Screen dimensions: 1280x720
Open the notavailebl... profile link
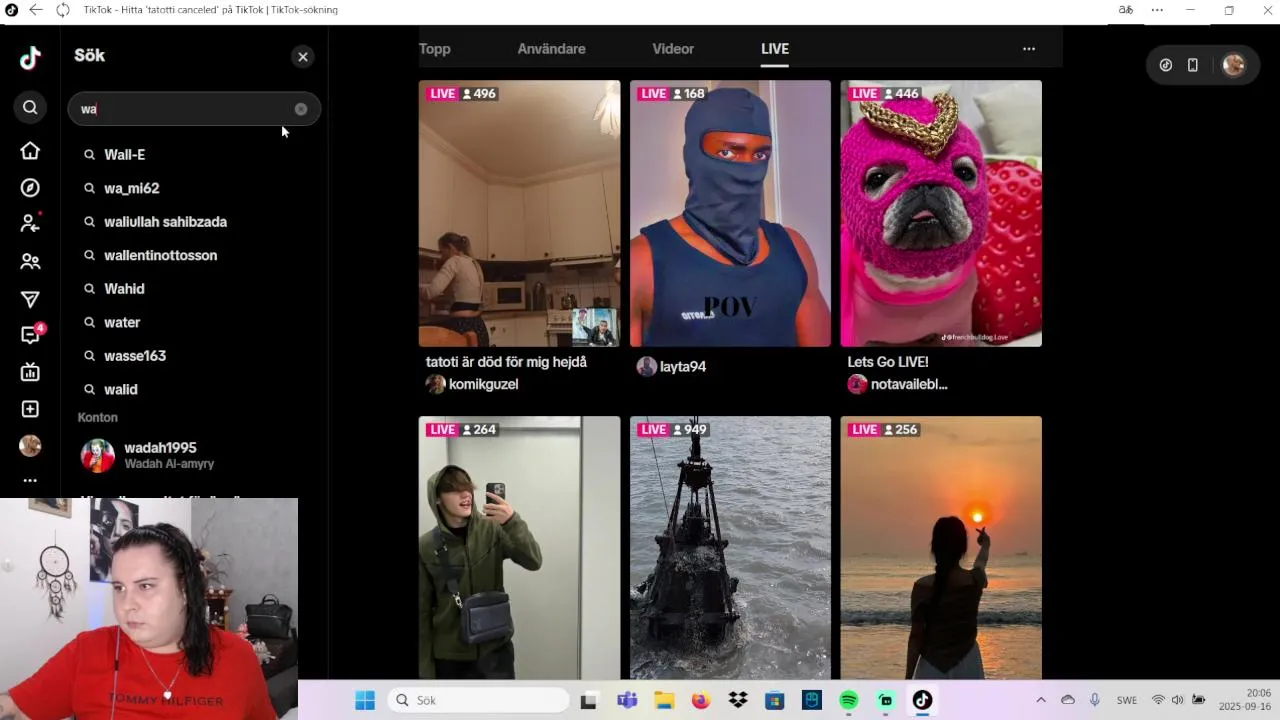897,384
